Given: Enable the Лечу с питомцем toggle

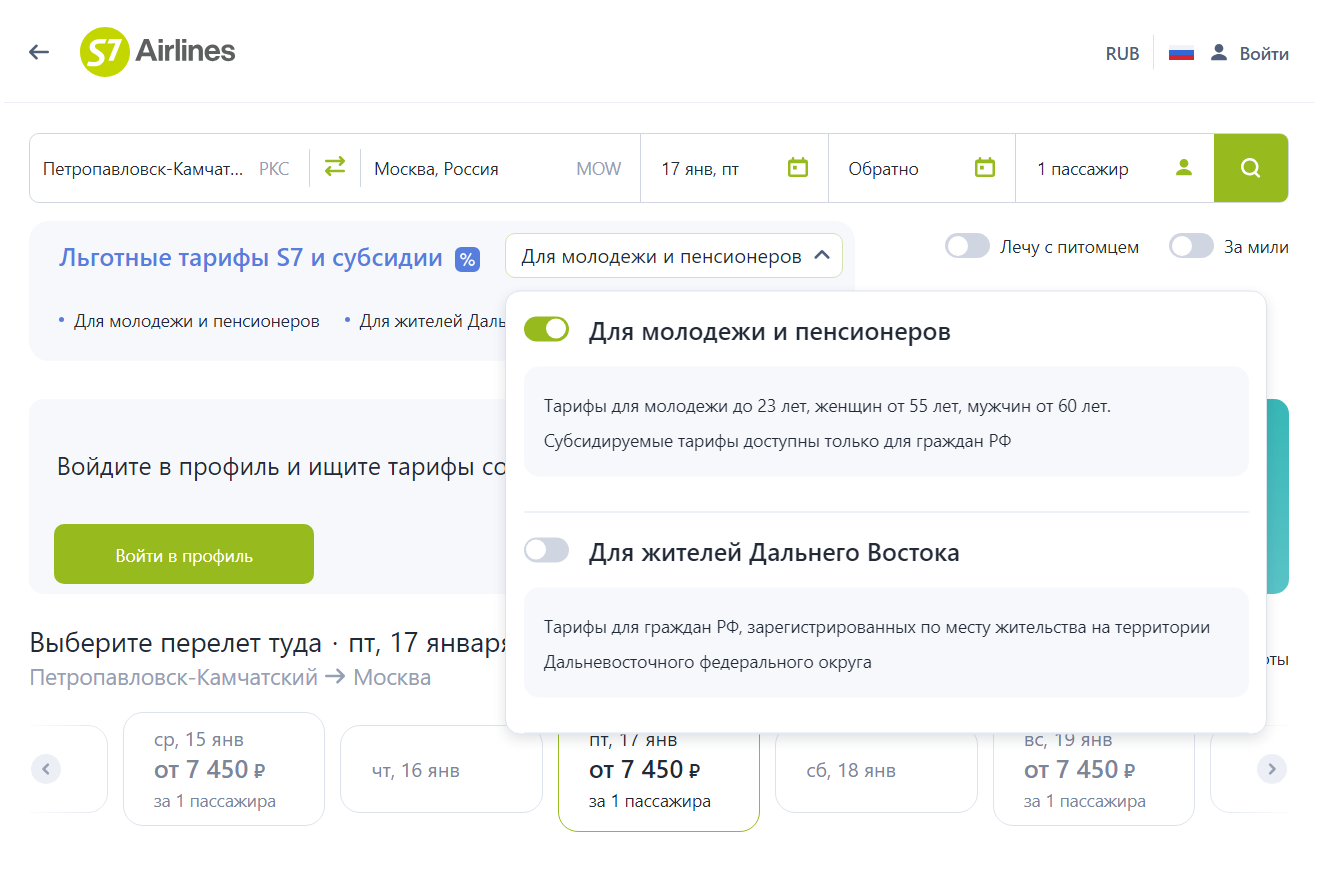Looking at the screenshot, I should click(x=967, y=246).
